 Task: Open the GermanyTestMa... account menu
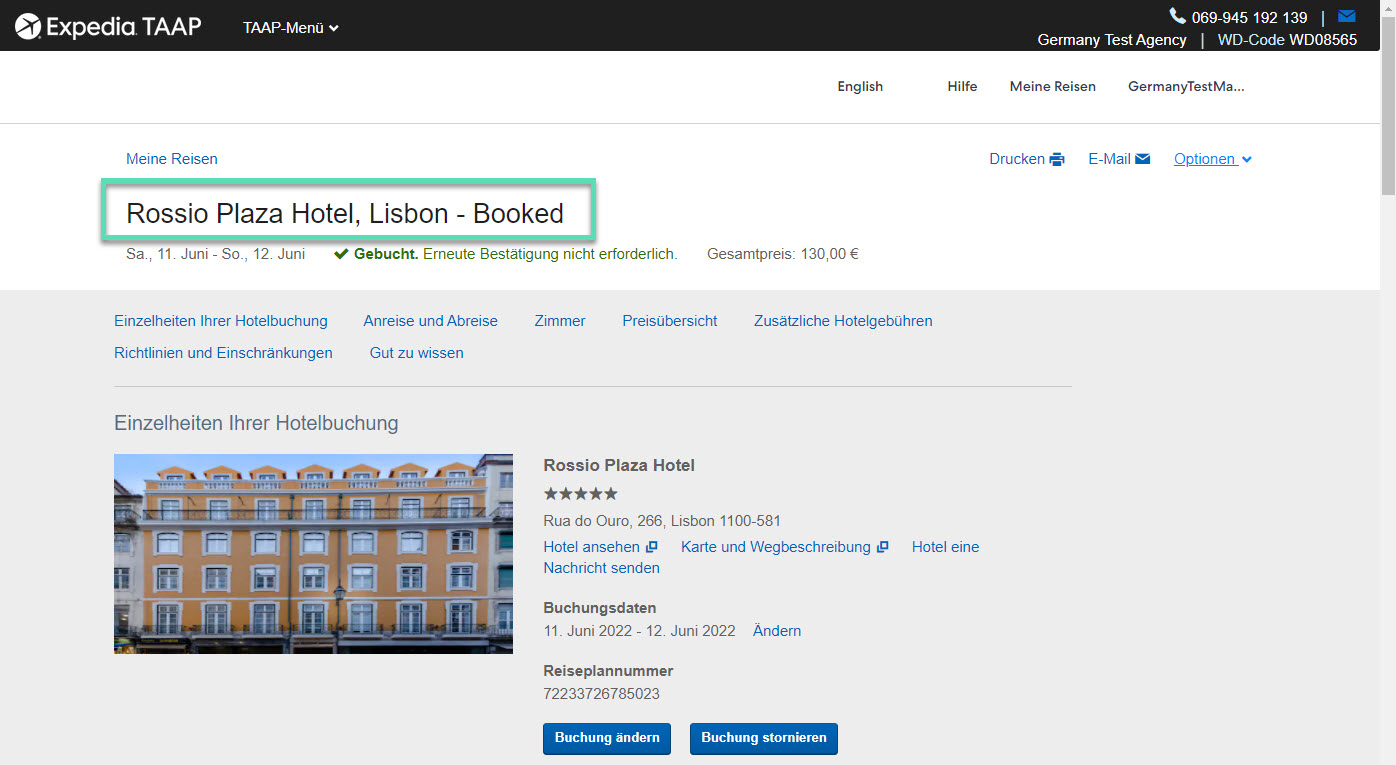tap(1186, 86)
